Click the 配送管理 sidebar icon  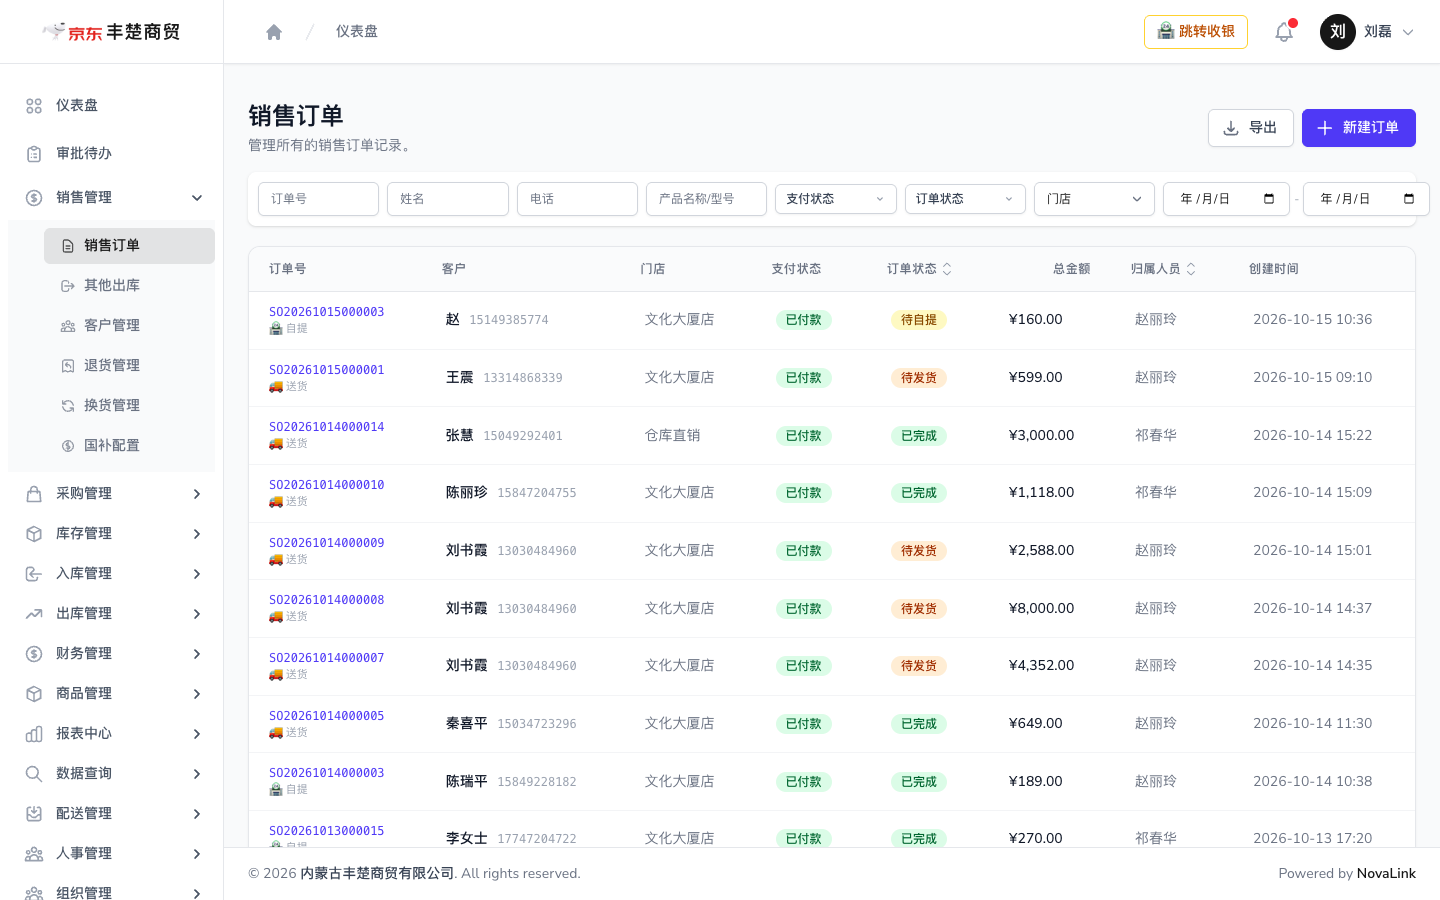coord(34,814)
